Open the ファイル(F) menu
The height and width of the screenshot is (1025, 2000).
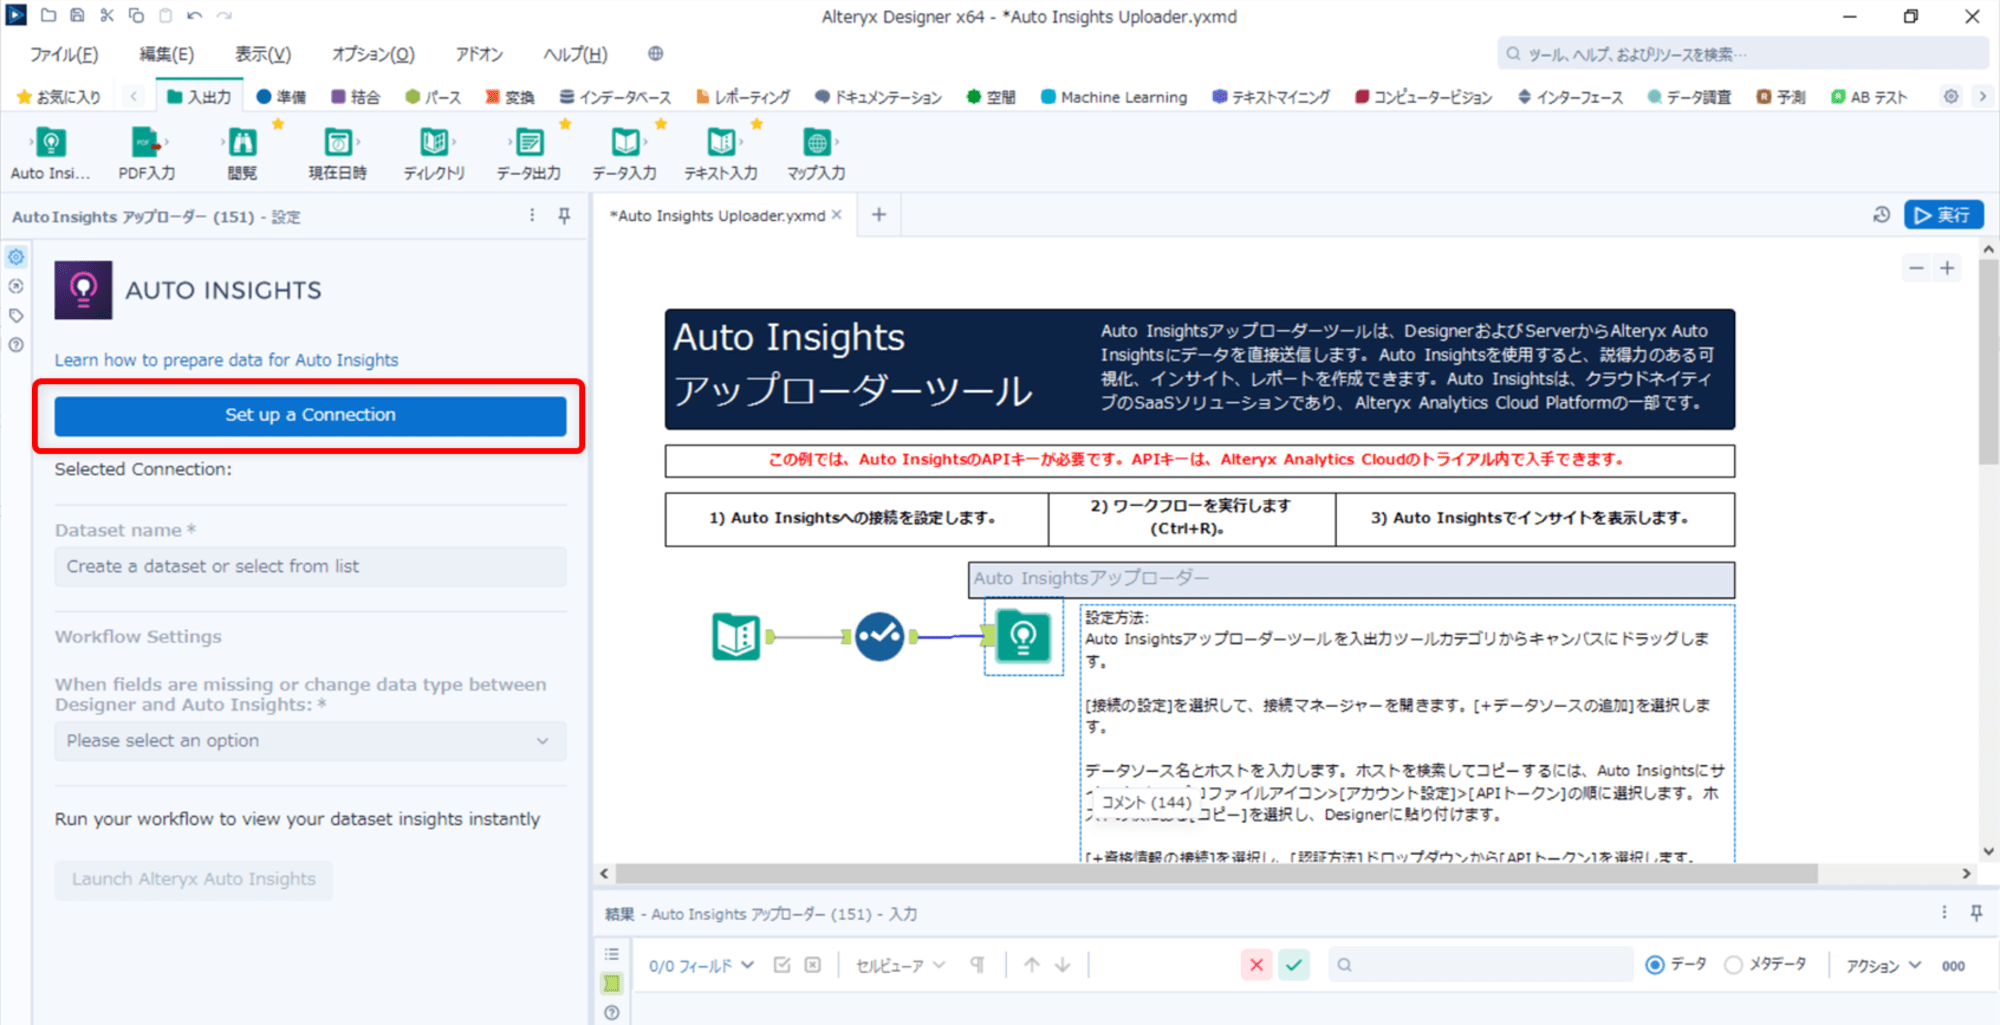pos(64,54)
